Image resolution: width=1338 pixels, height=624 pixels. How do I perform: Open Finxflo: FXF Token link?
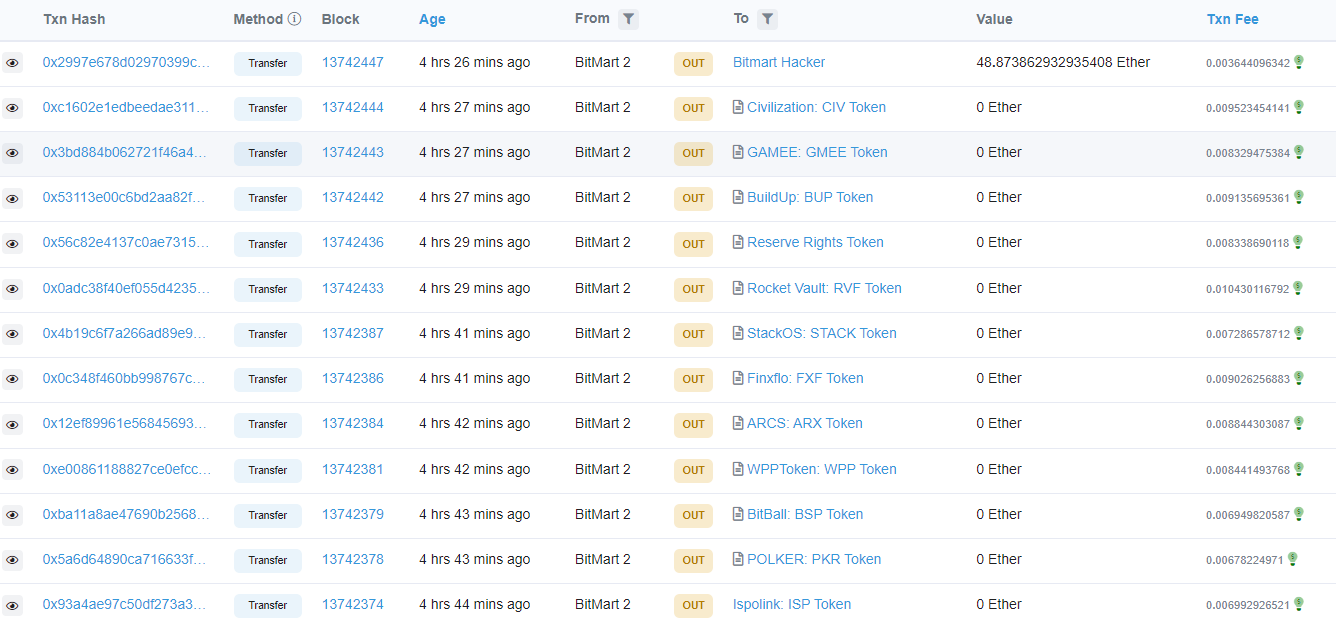[x=805, y=378]
